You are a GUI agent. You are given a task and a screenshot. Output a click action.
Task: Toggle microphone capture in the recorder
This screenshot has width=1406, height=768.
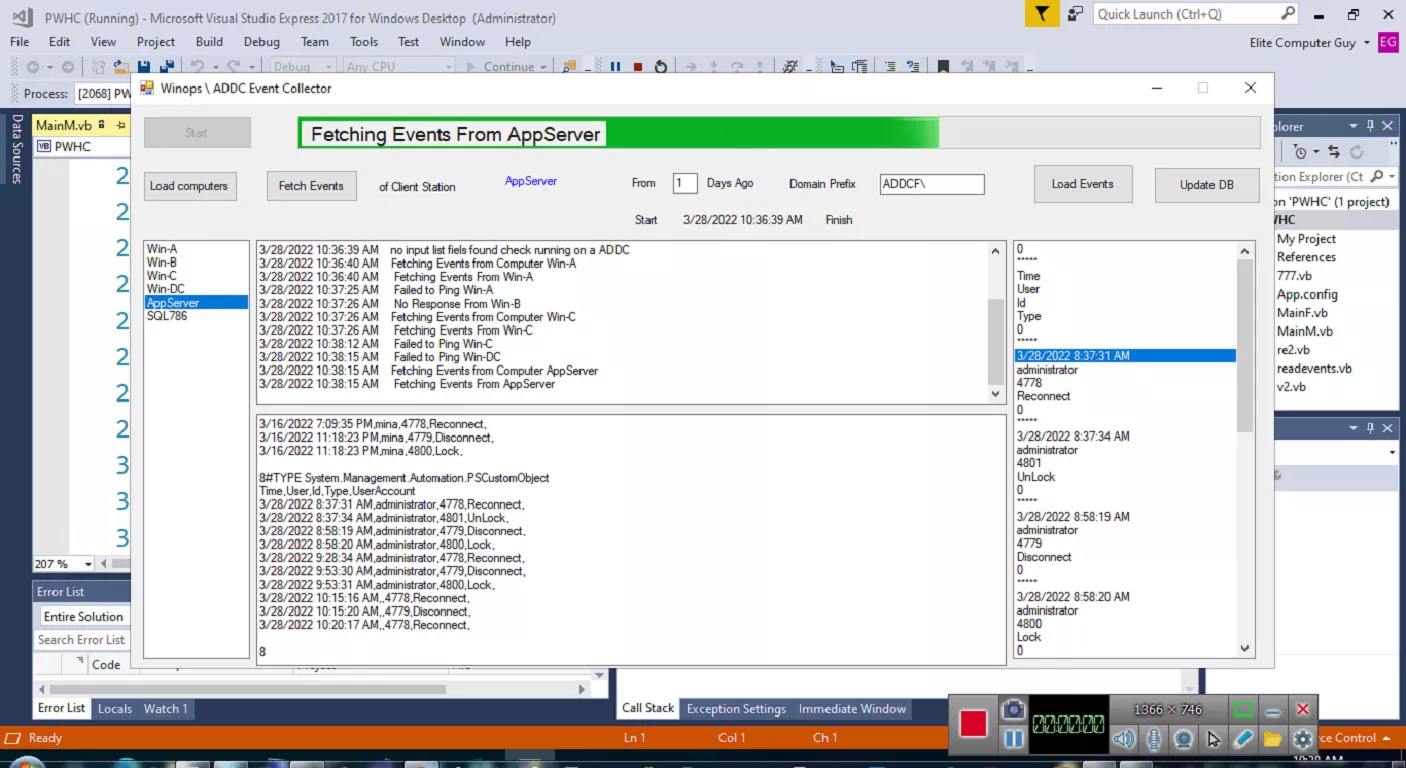[x=1154, y=739]
